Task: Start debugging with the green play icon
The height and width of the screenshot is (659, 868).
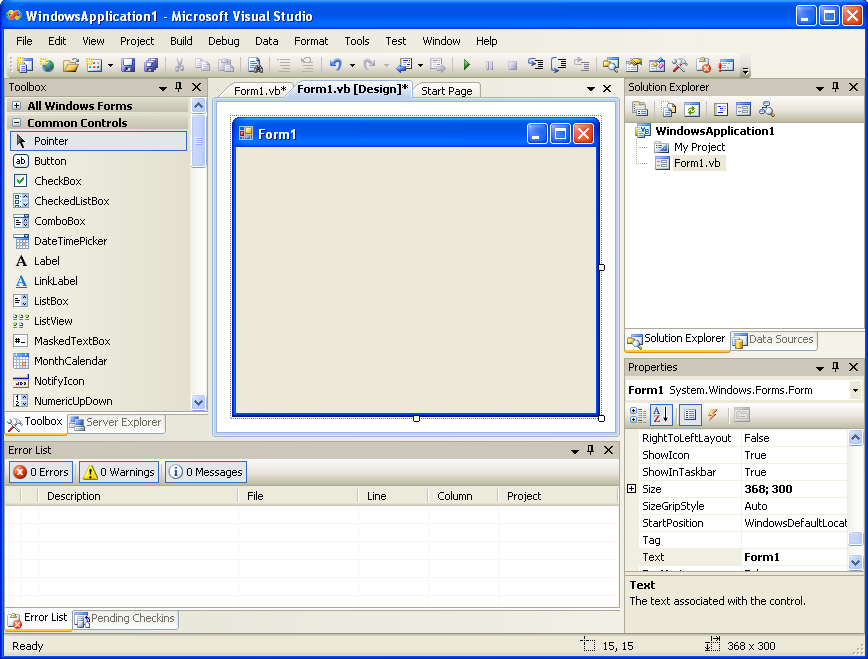Action: coord(467,66)
